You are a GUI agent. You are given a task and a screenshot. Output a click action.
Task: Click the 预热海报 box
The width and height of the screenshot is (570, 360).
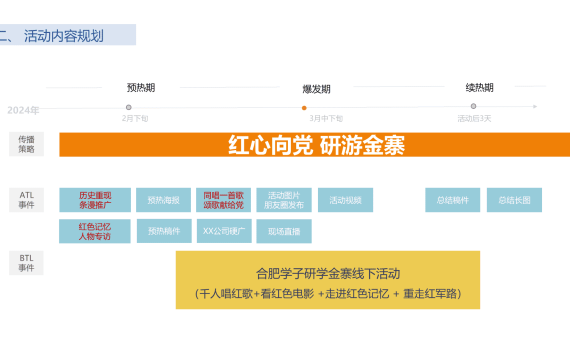164,200
